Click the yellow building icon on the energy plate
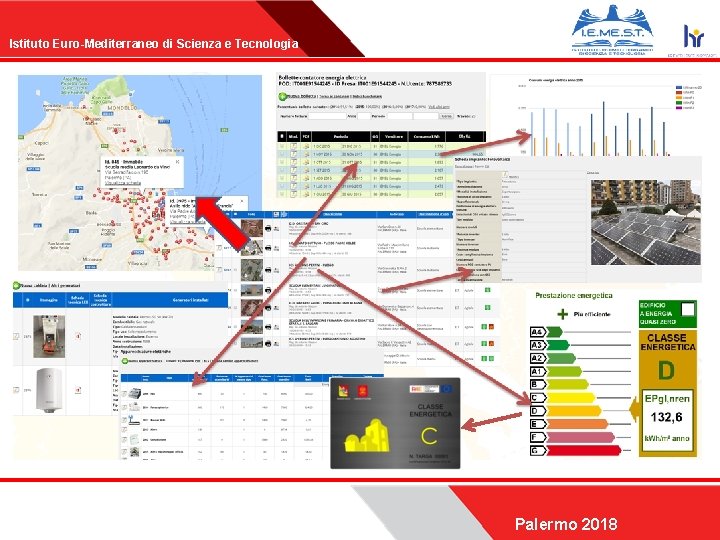 [x=367, y=435]
